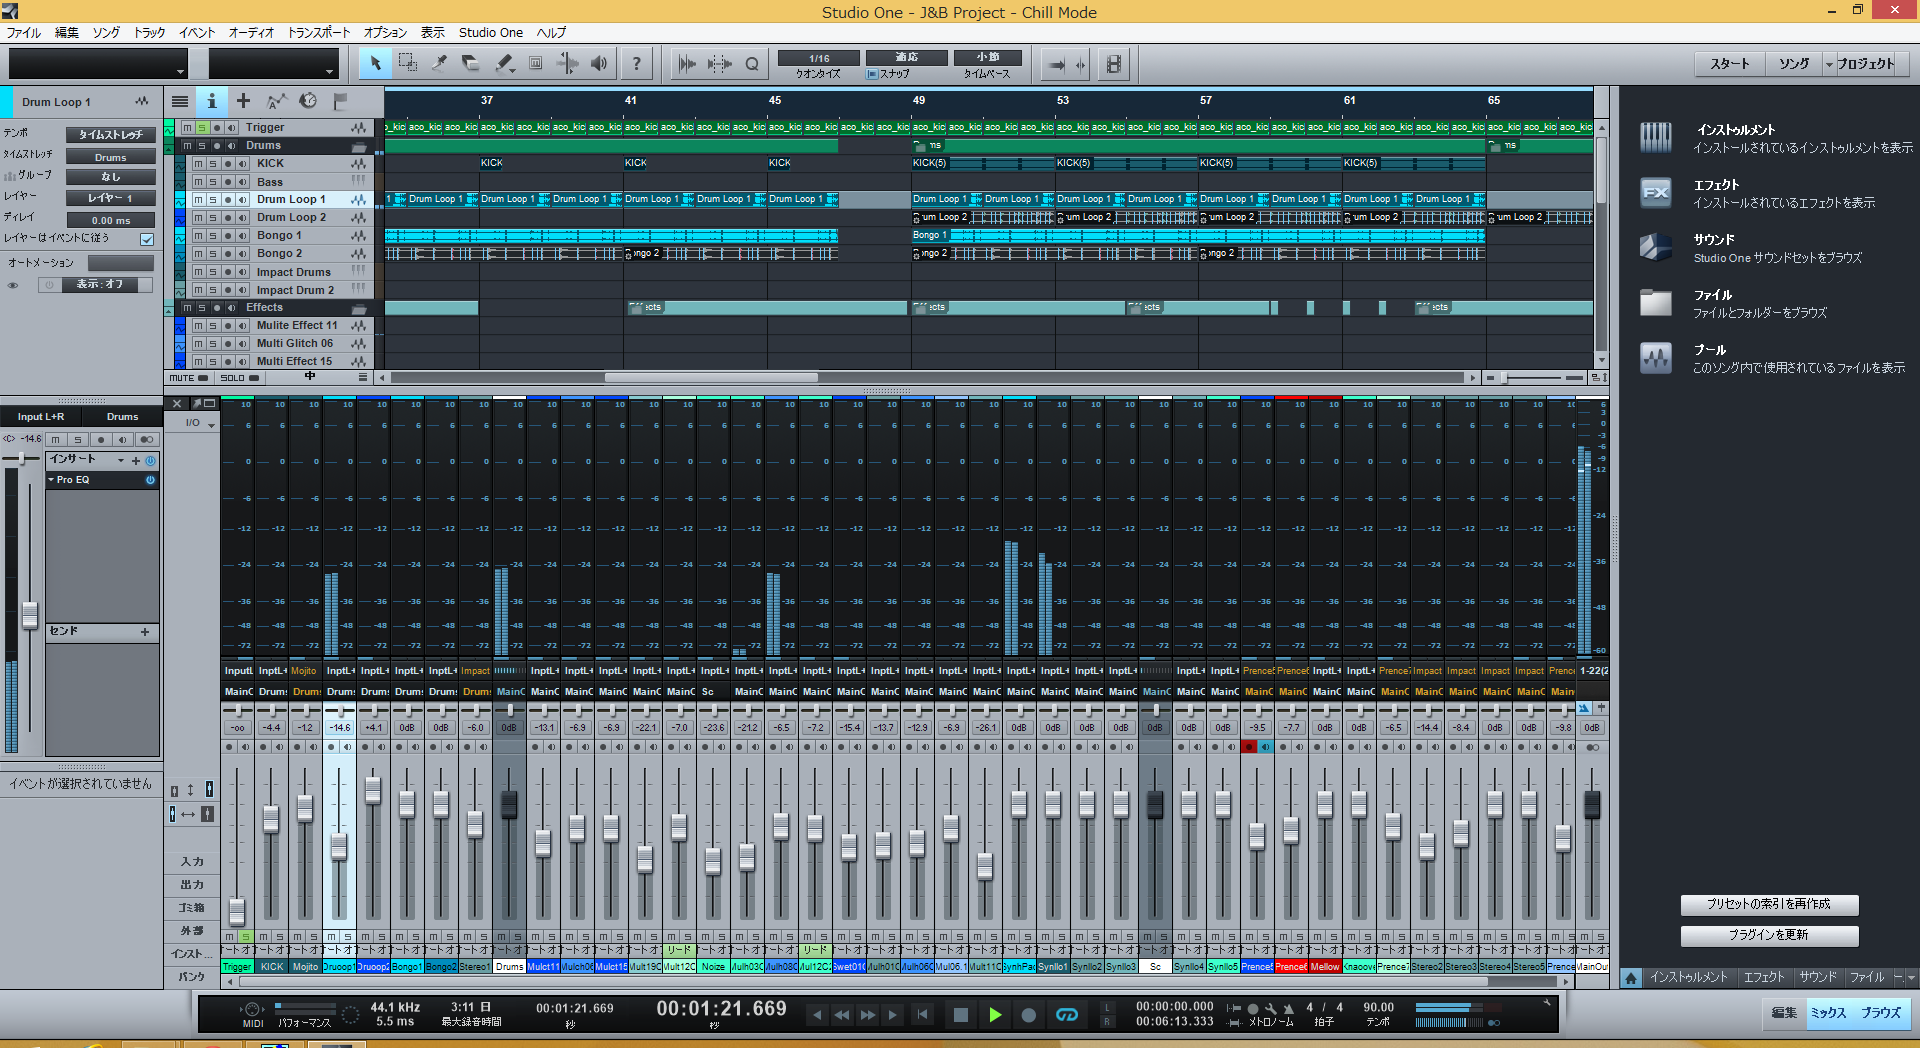1920x1048 pixels.
Task: Select the Range tool in the toolbar
Action: coord(408,64)
